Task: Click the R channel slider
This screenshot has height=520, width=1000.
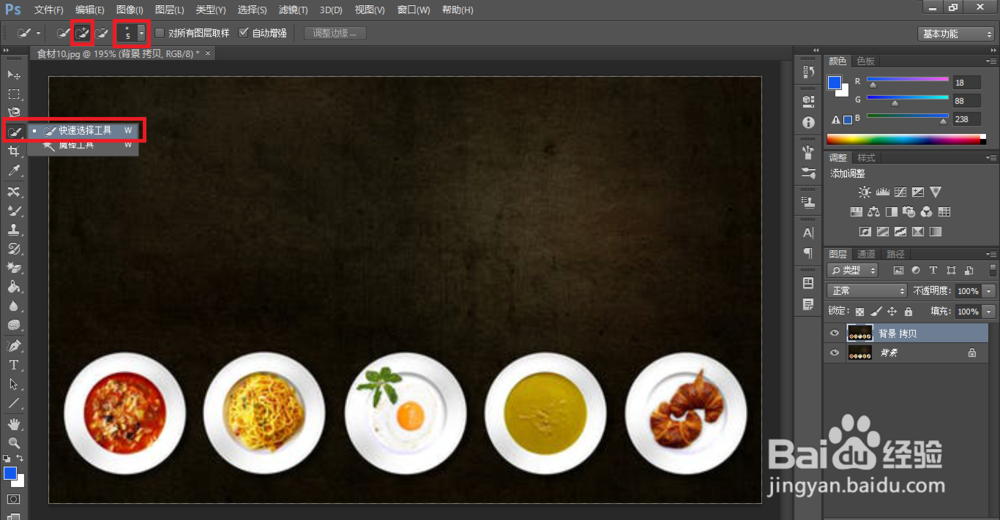Action: click(x=908, y=81)
